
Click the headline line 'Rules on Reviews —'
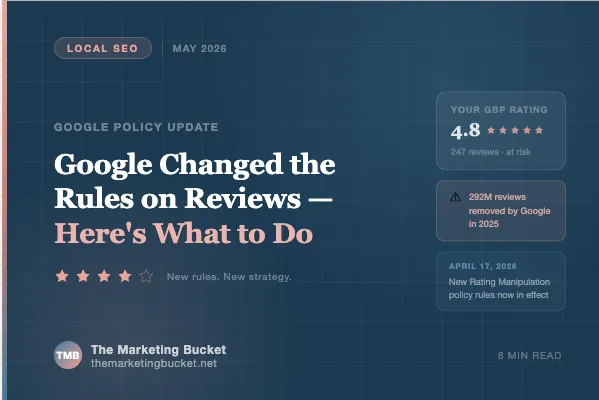193,198
